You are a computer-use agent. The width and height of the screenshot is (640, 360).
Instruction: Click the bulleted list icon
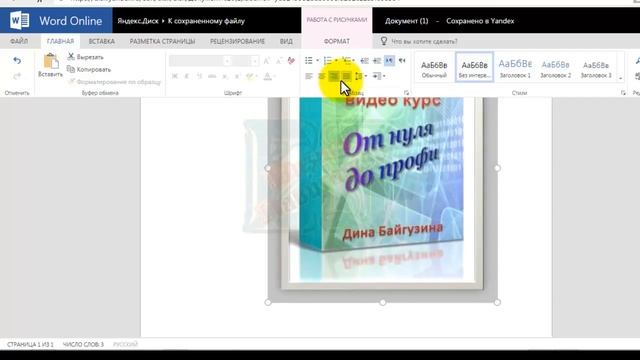(309, 60)
